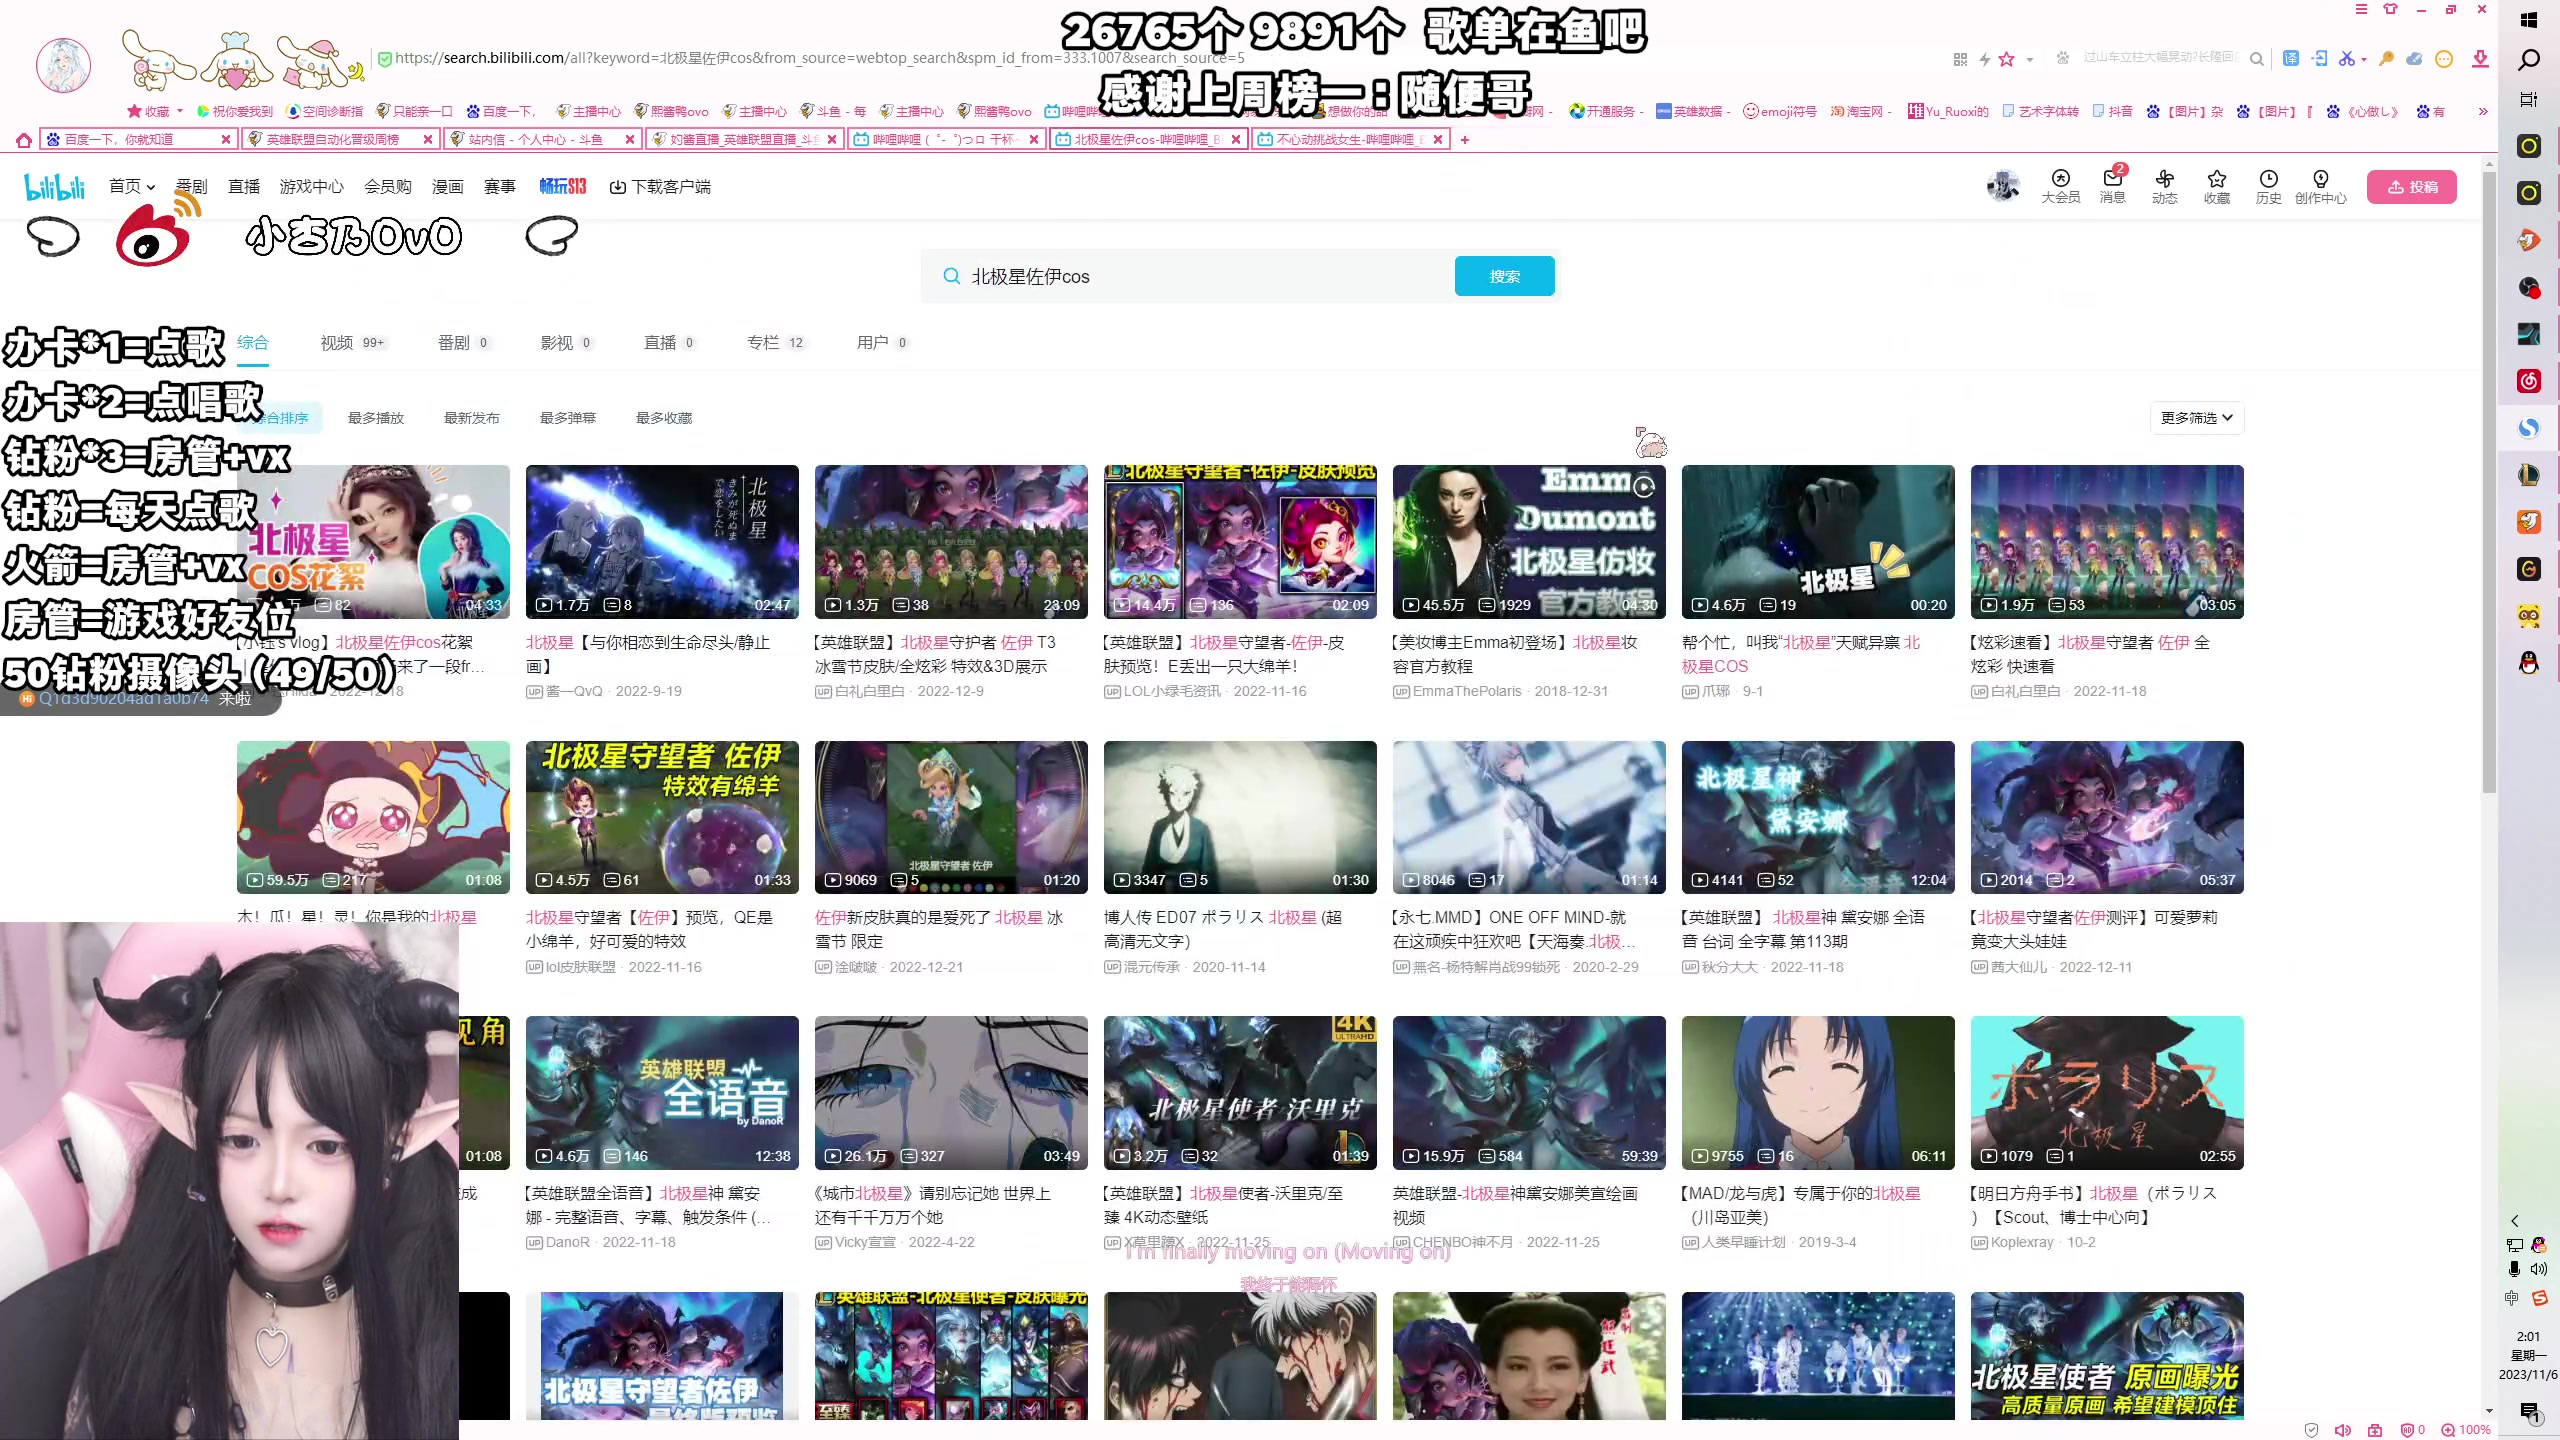Open Task View on taskbar
The height and width of the screenshot is (1440, 2560).
tap(2529, 100)
